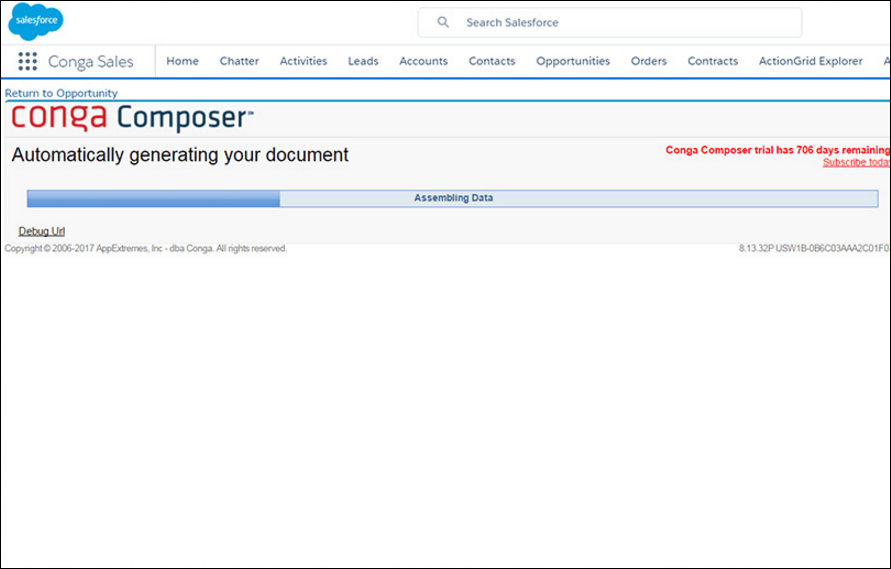Click the trial days remaining notice
891x569 pixels.
(x=778, y=150)
